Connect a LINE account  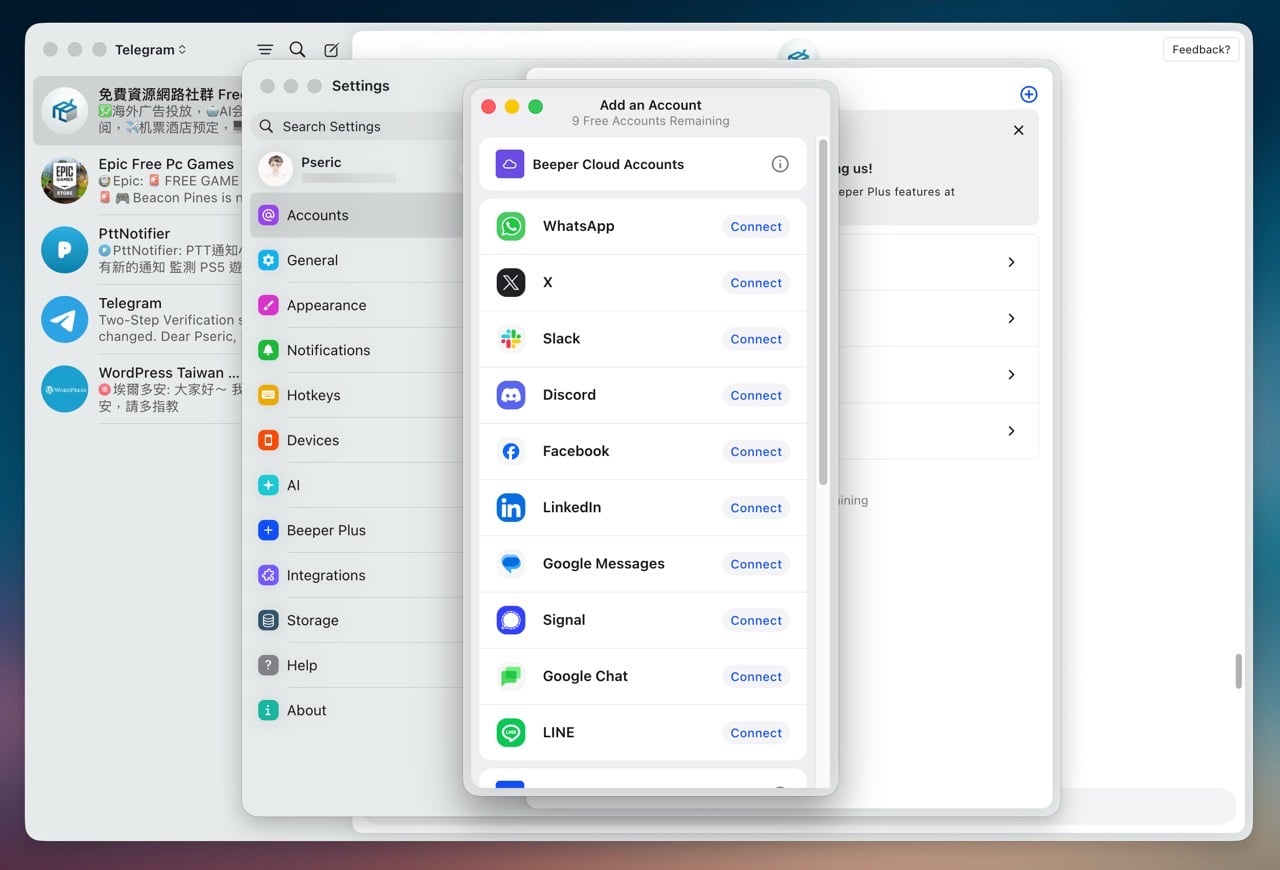(x=756, y=733)
